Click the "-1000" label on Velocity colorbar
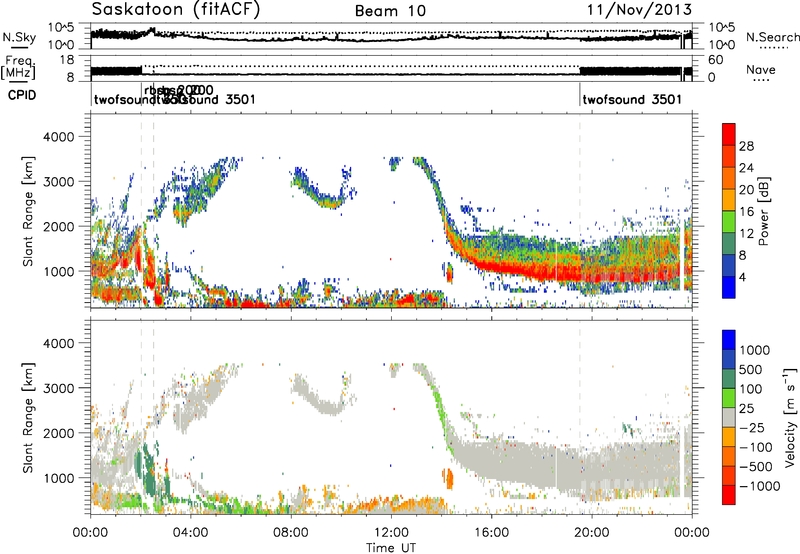This screenshot has height=554, width=800. (759, 486)
